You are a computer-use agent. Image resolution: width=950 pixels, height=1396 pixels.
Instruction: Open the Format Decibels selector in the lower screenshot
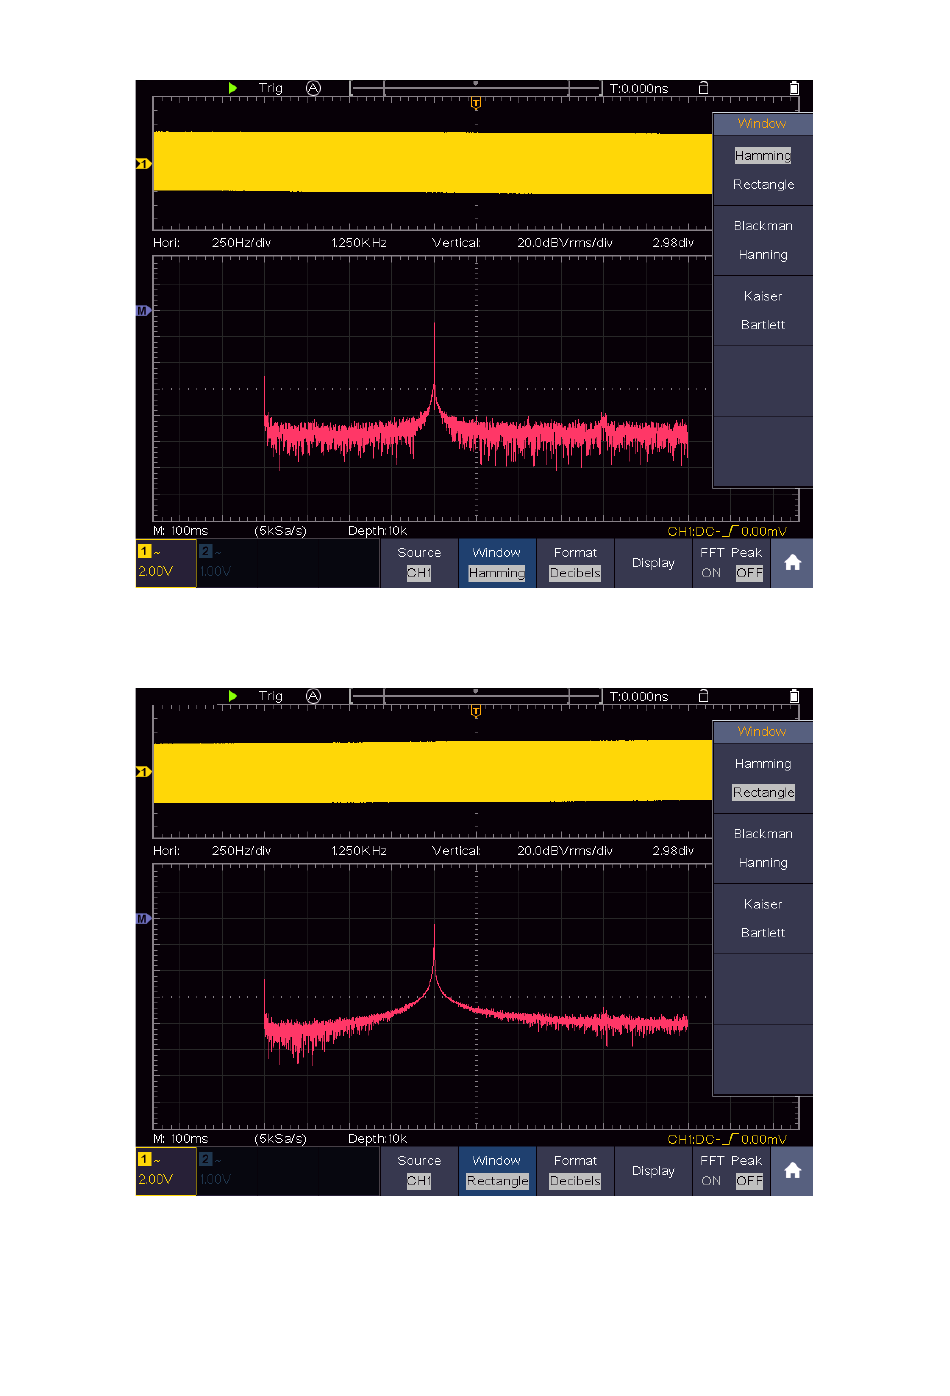(x=575, y=1171)
